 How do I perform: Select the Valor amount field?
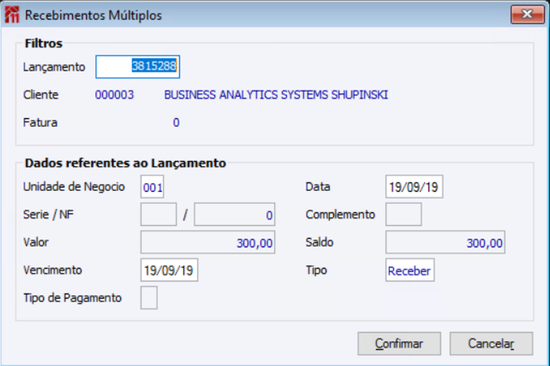tap(208, 242)
